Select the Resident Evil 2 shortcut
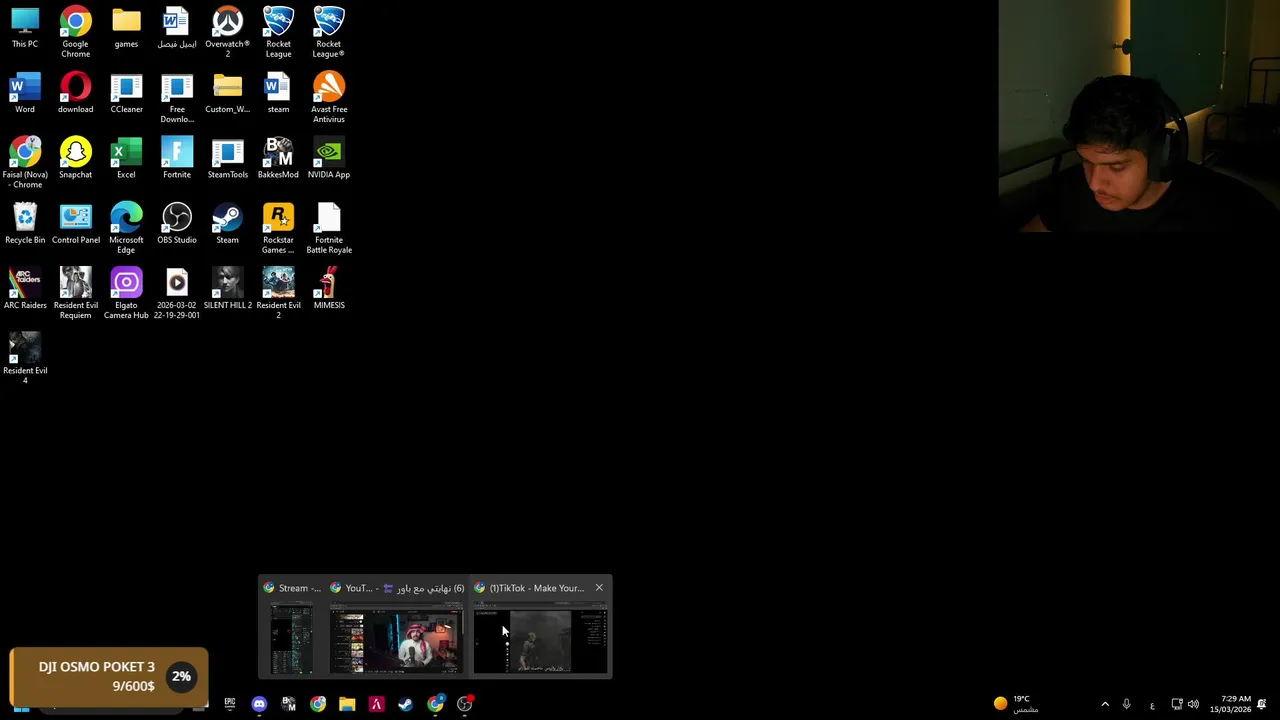 (x=278, y=293)
